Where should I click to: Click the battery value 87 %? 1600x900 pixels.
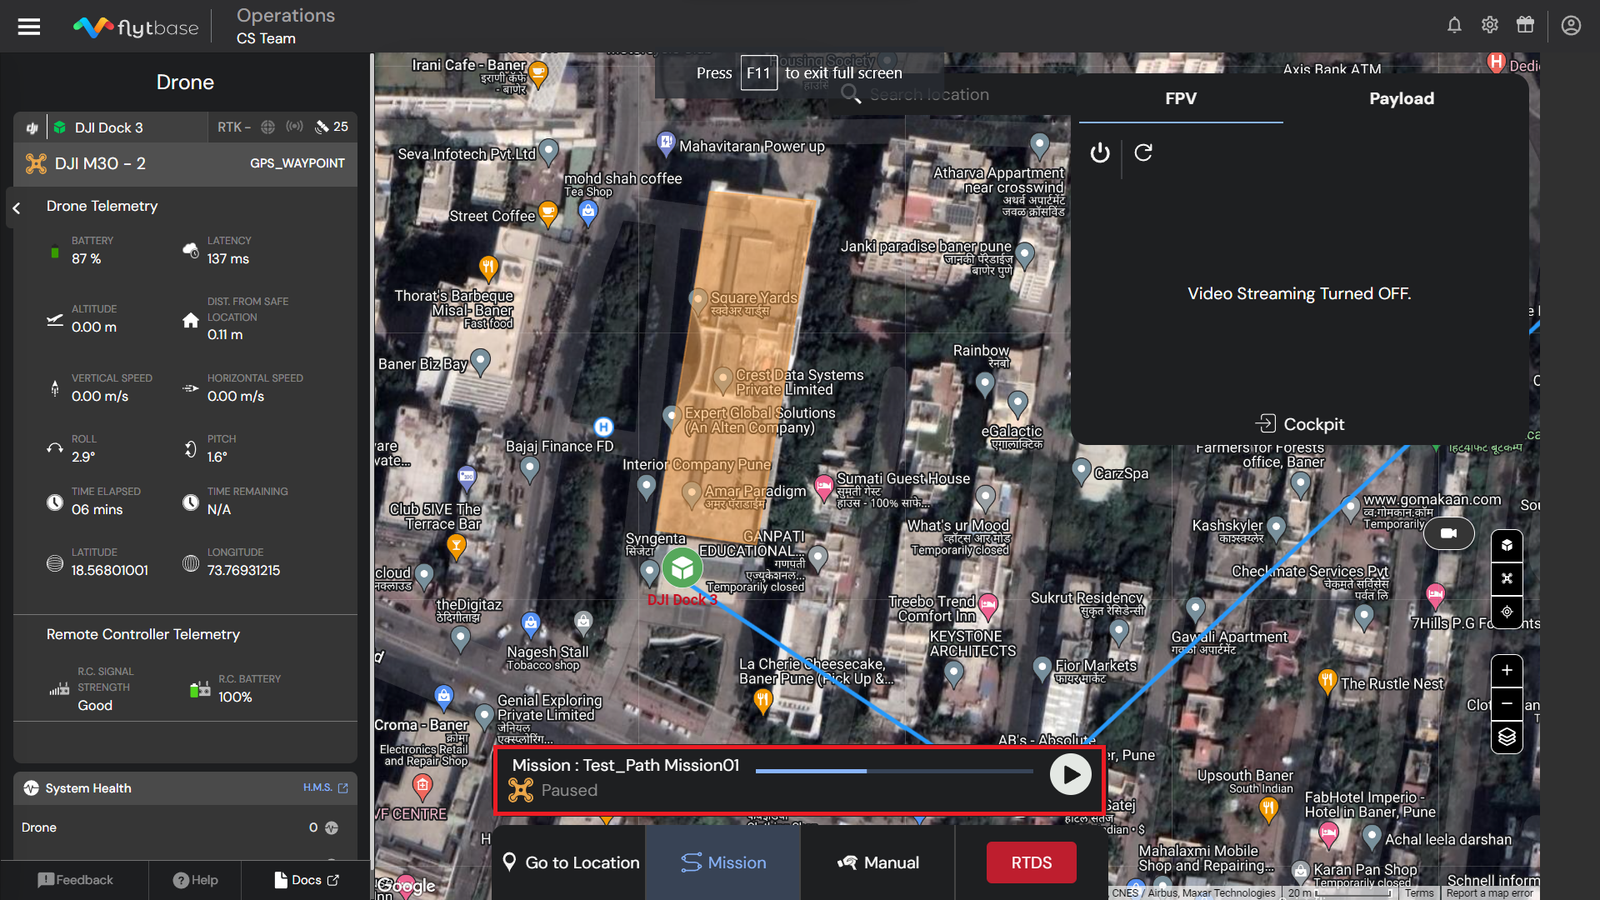point(86,259)
